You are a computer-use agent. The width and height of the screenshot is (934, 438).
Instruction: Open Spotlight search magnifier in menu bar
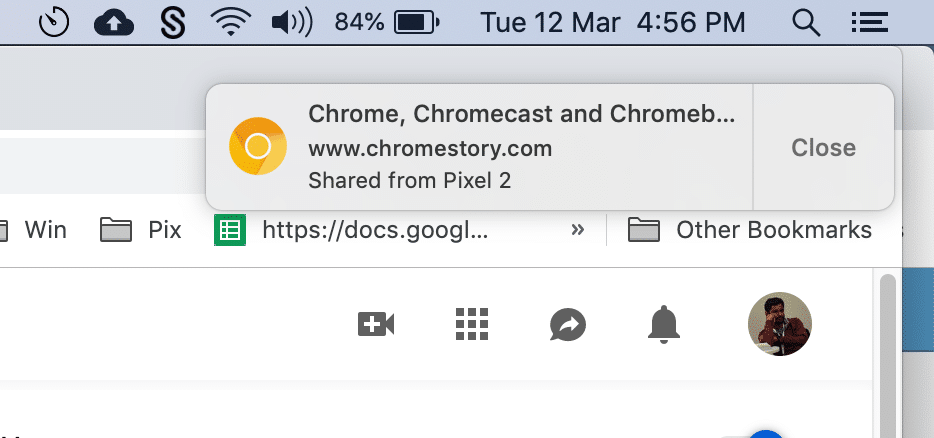point(804,22)
